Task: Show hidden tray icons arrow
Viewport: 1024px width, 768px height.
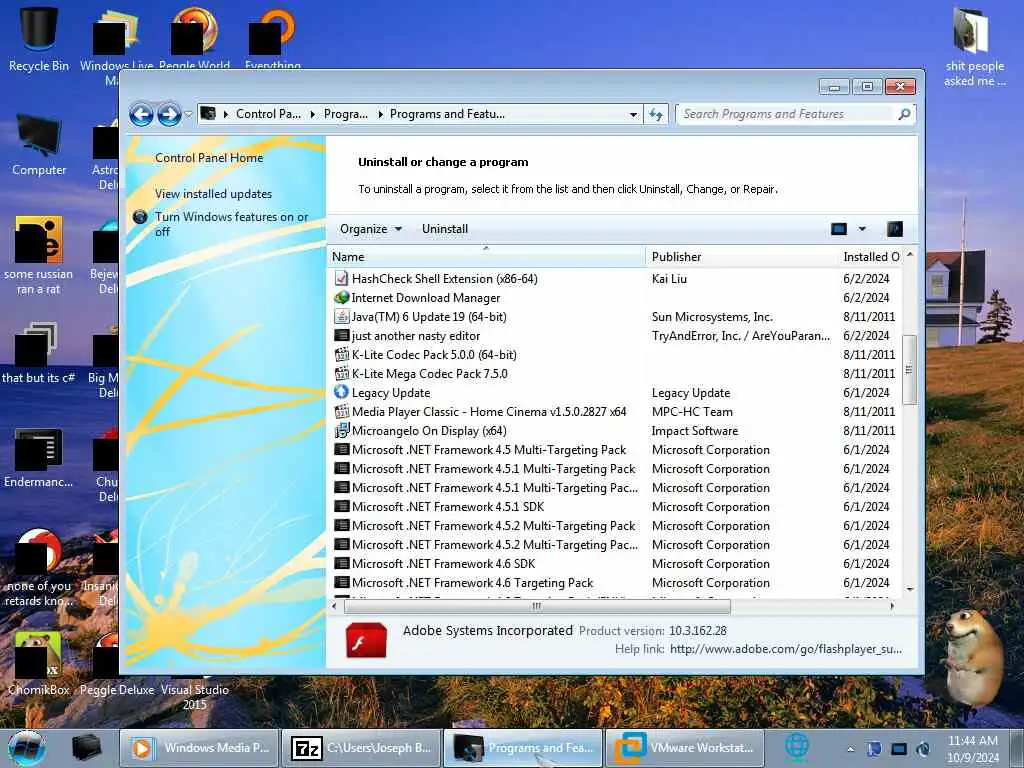Action: click(850, 750)
